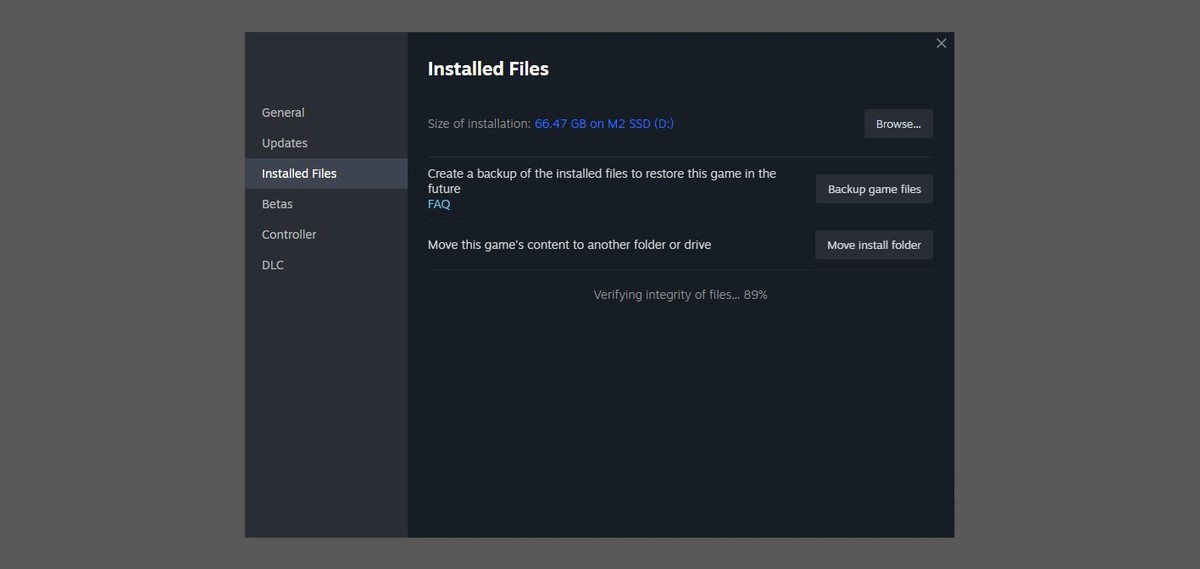Image resolution: width=1200 pixels, height=569 pixels.
Task: Click the Move this game's content description
Action: pyautogui.click(x=569, y=245)
